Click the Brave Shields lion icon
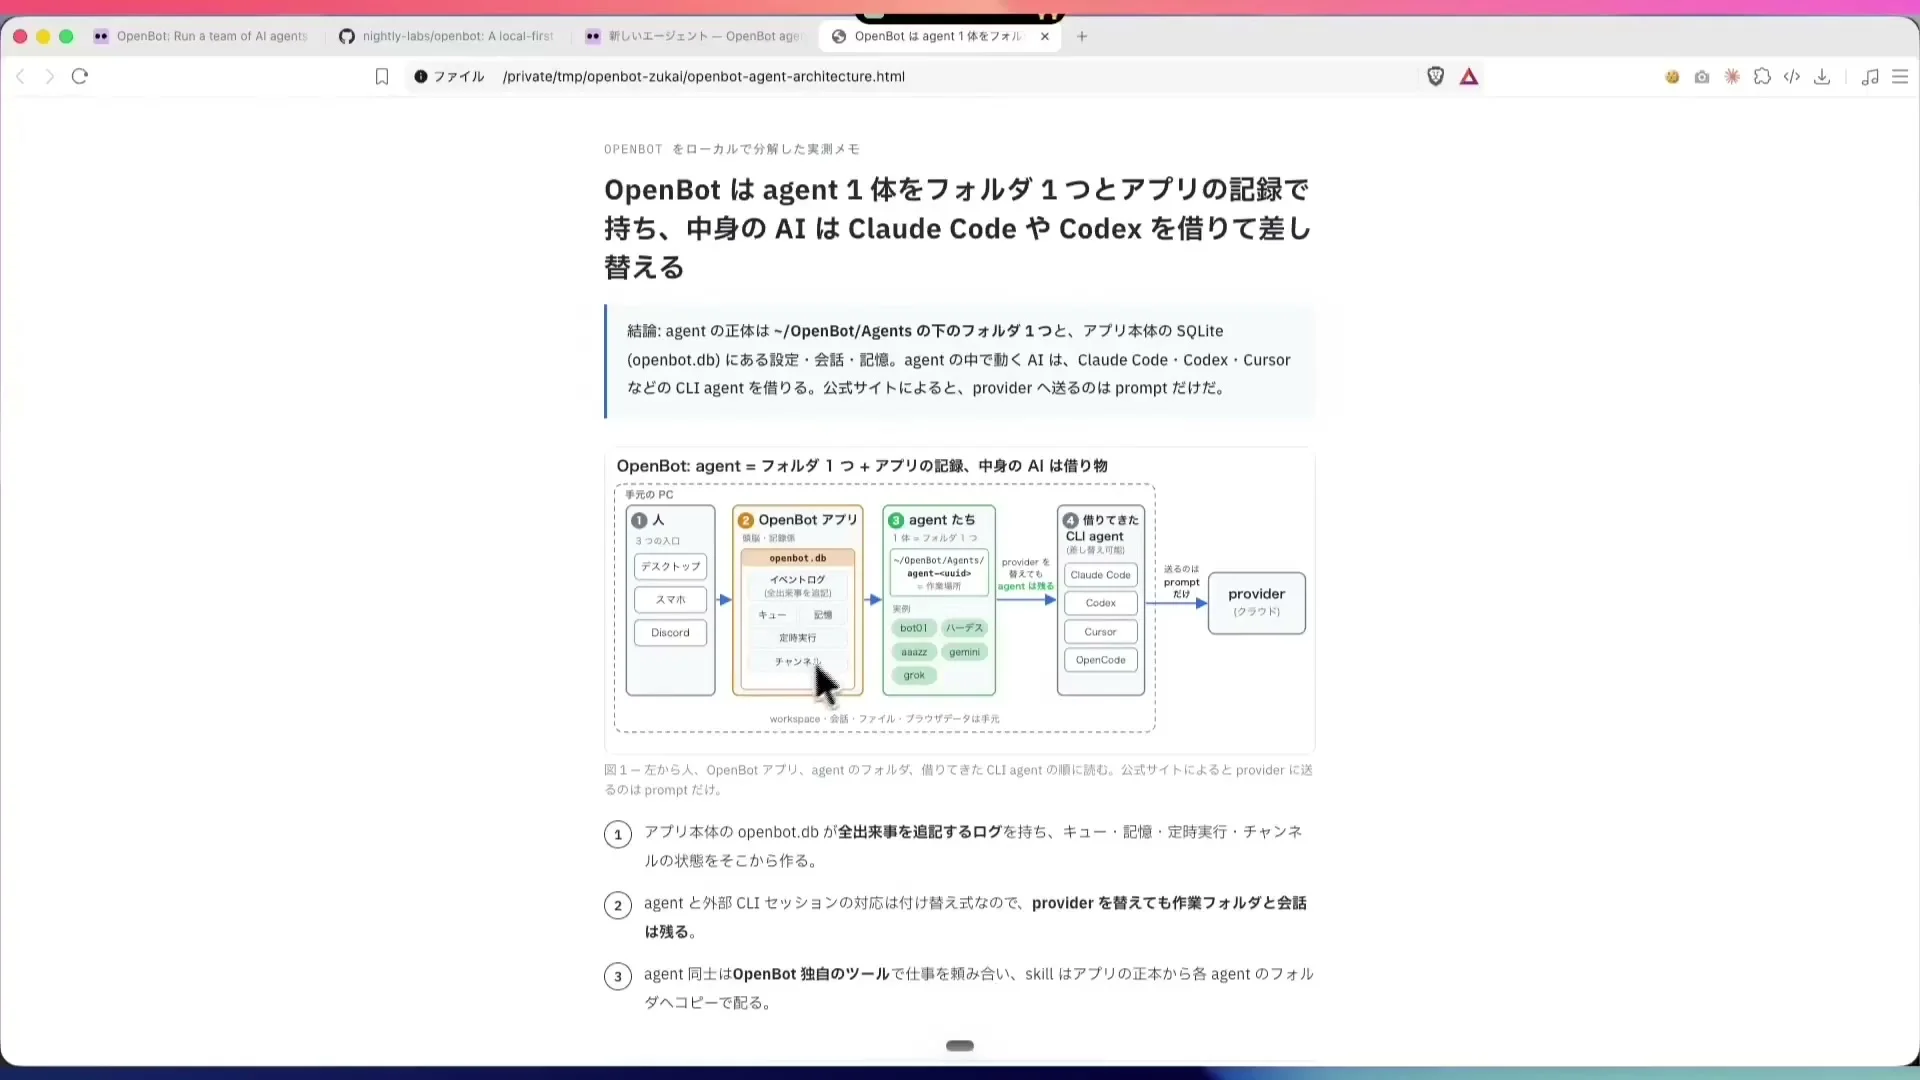 coord(1435,77)
